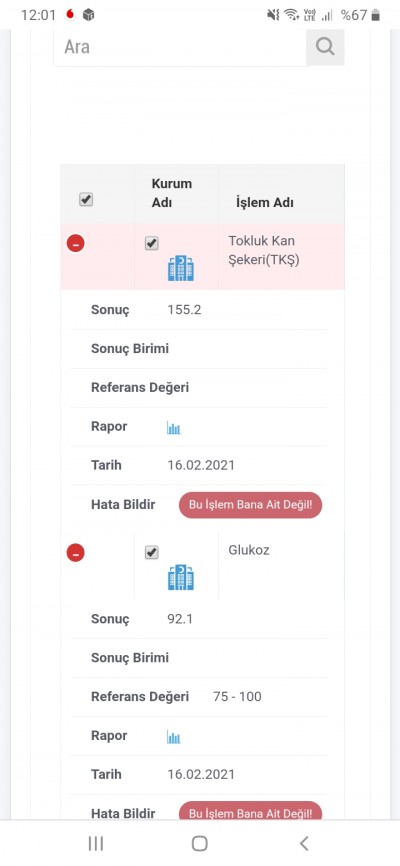Sort by the İşlem Adı column header
Screen dimensions: 400x866
265,203
